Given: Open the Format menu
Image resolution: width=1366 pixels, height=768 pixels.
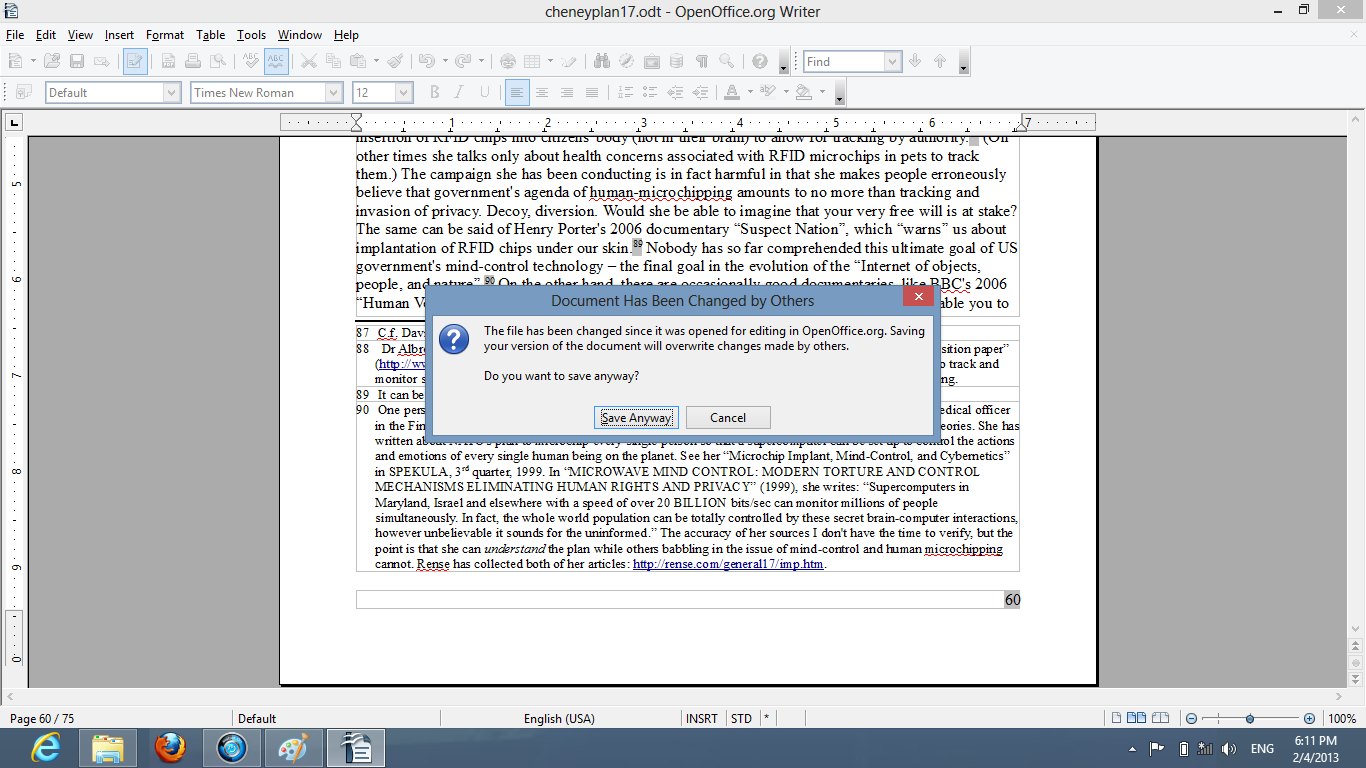Looking at the screenshot, I should (165, 35).
